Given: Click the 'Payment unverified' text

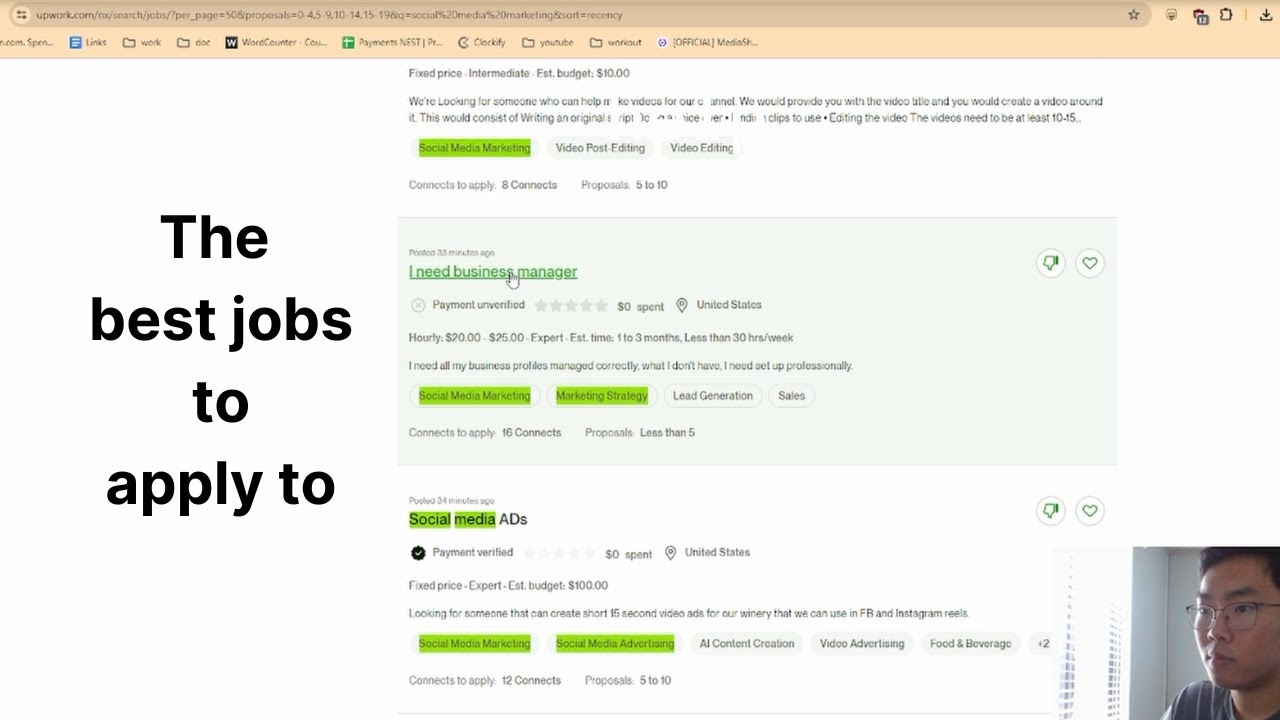Looking at the screenshot, I should click(x=478, y=305).
